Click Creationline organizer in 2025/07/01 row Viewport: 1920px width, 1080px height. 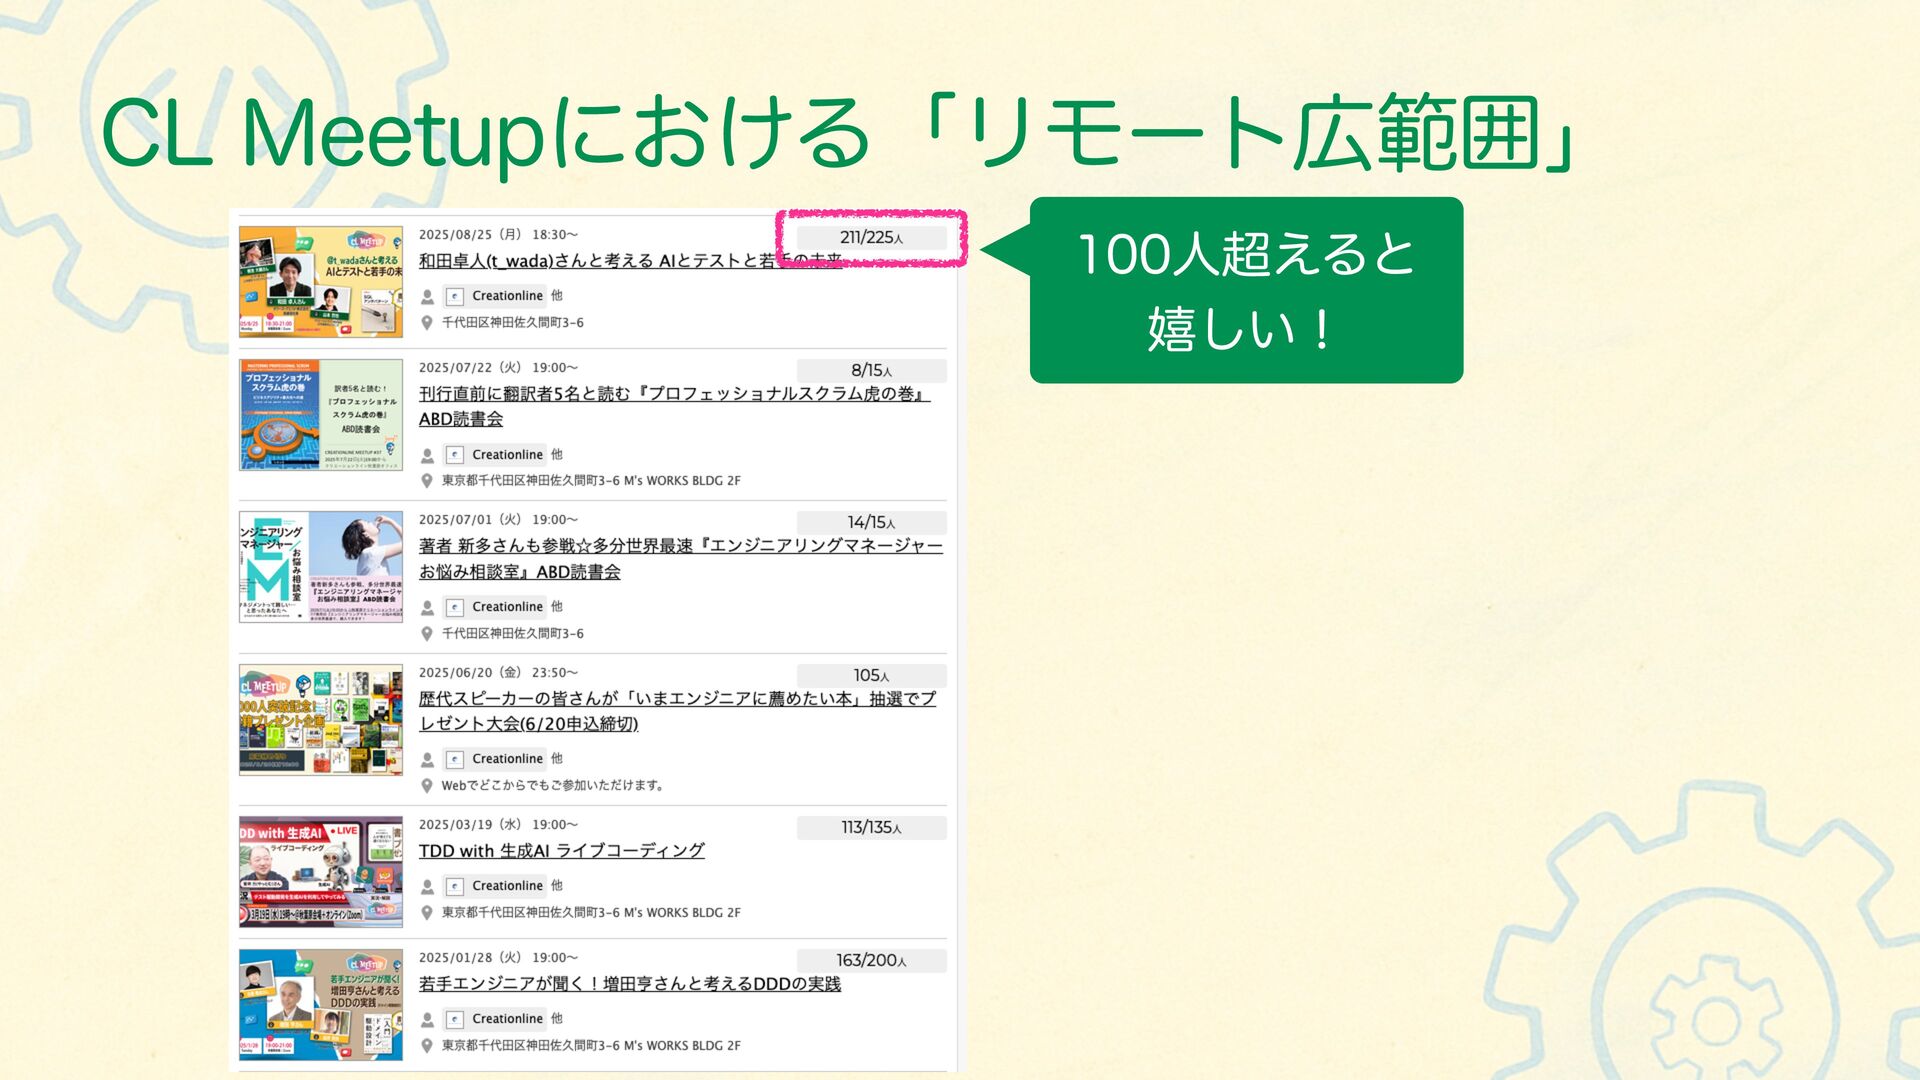coord(495,607)
